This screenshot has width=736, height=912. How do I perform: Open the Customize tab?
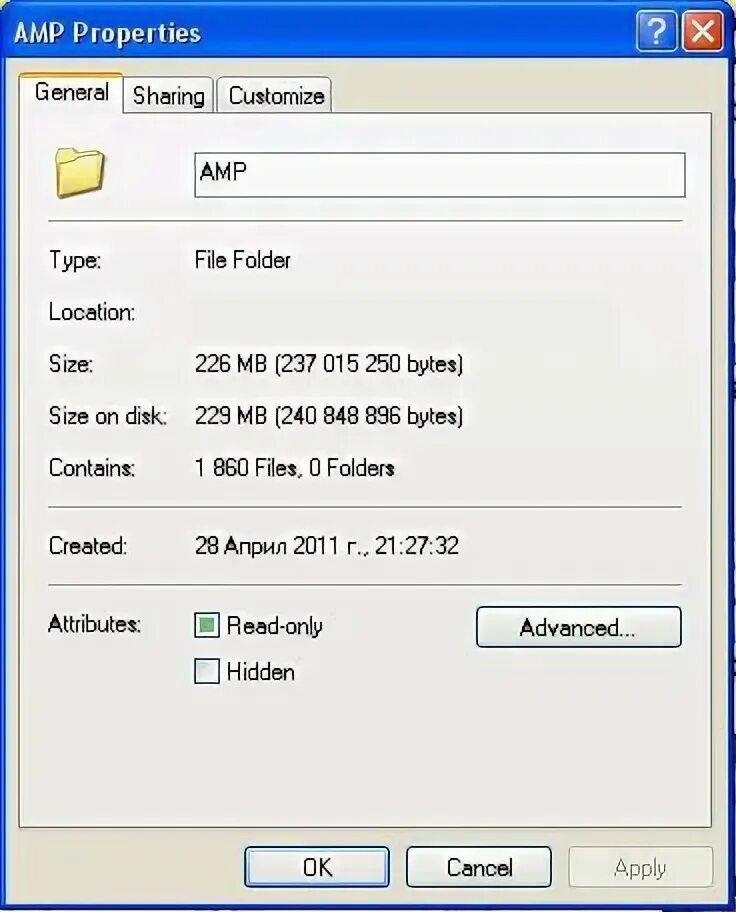[276, 95]
